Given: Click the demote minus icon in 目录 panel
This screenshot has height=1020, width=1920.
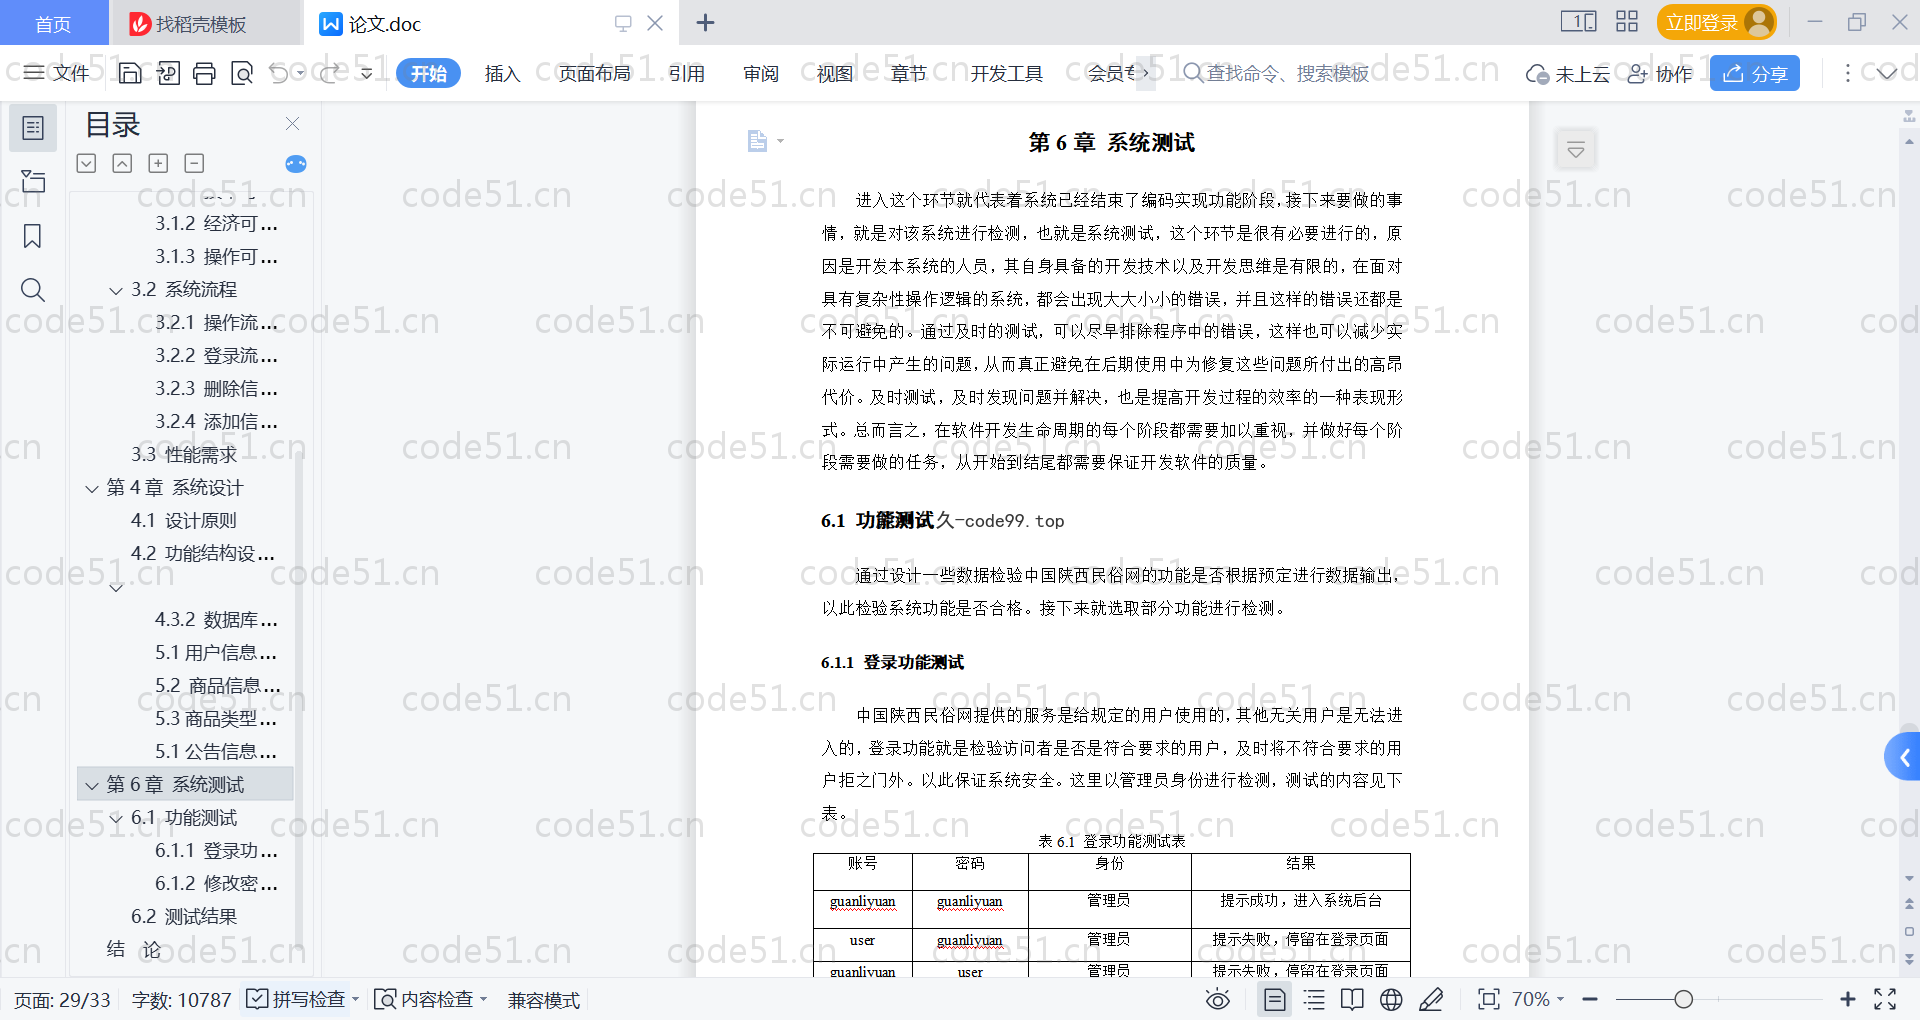Looking at the screenshot, I should point(194,163).
